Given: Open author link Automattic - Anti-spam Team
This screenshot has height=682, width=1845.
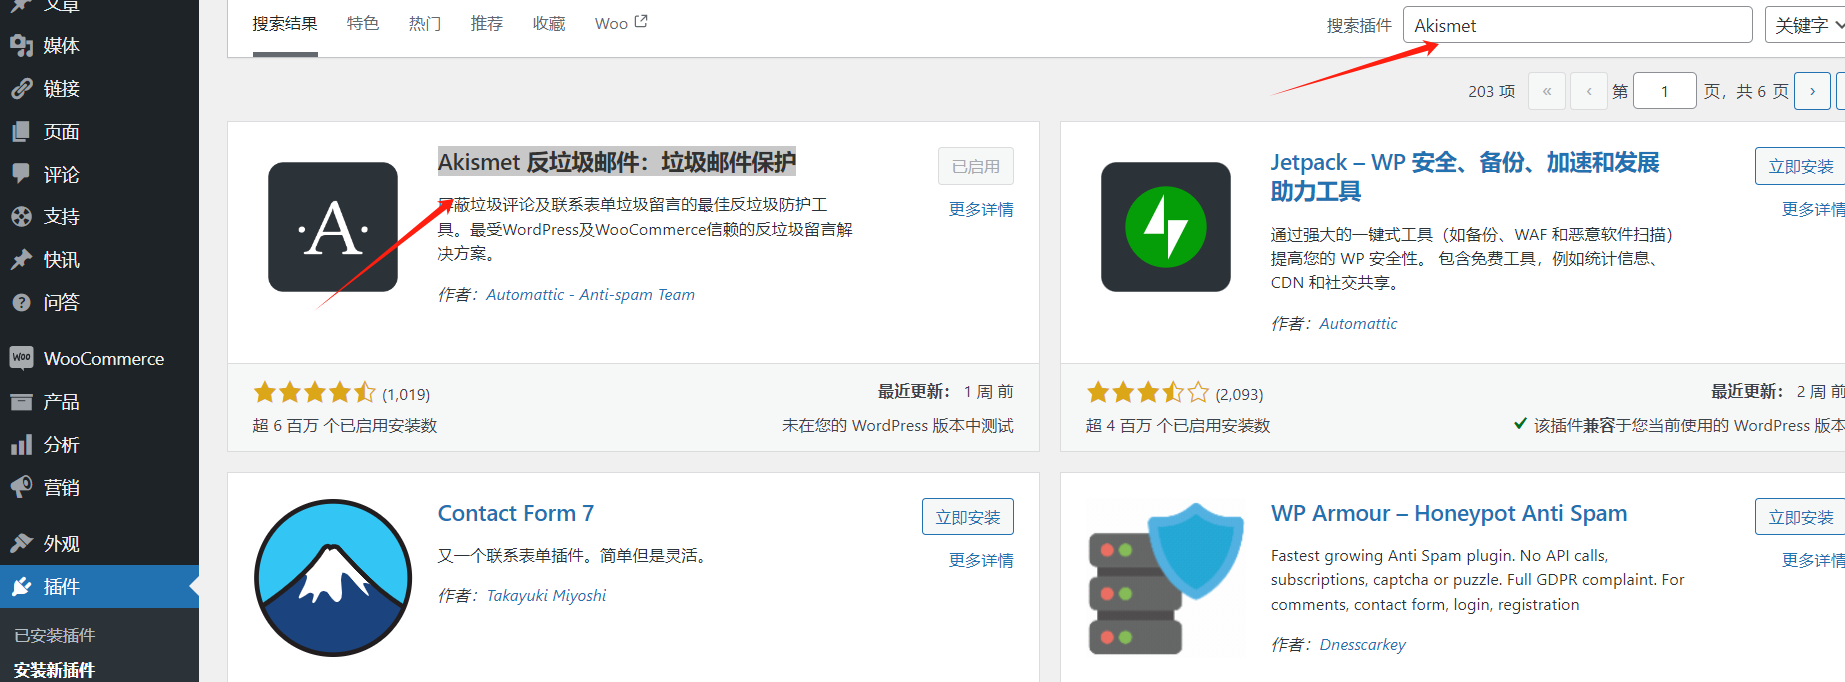Looking at the screenshot, I should [x=590, y=294].
